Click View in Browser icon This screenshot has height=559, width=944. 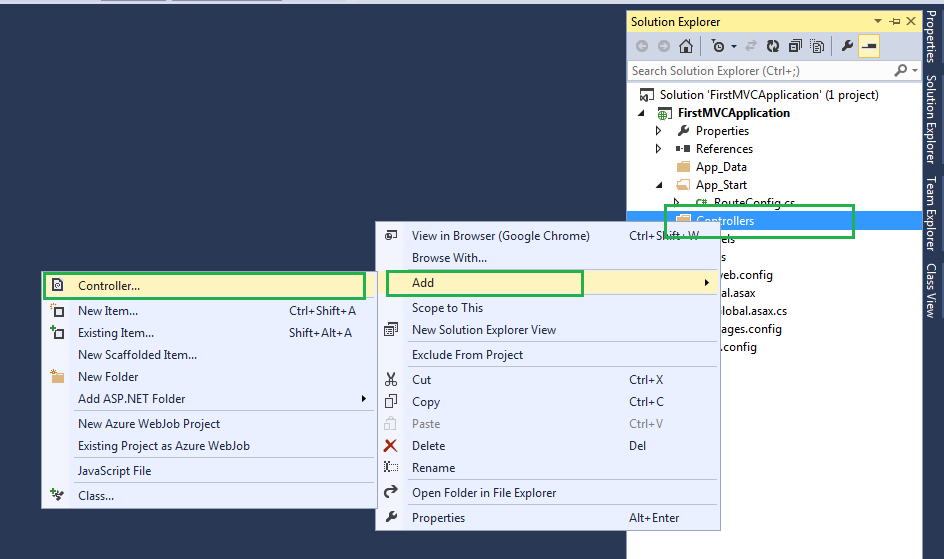point(391,235)
